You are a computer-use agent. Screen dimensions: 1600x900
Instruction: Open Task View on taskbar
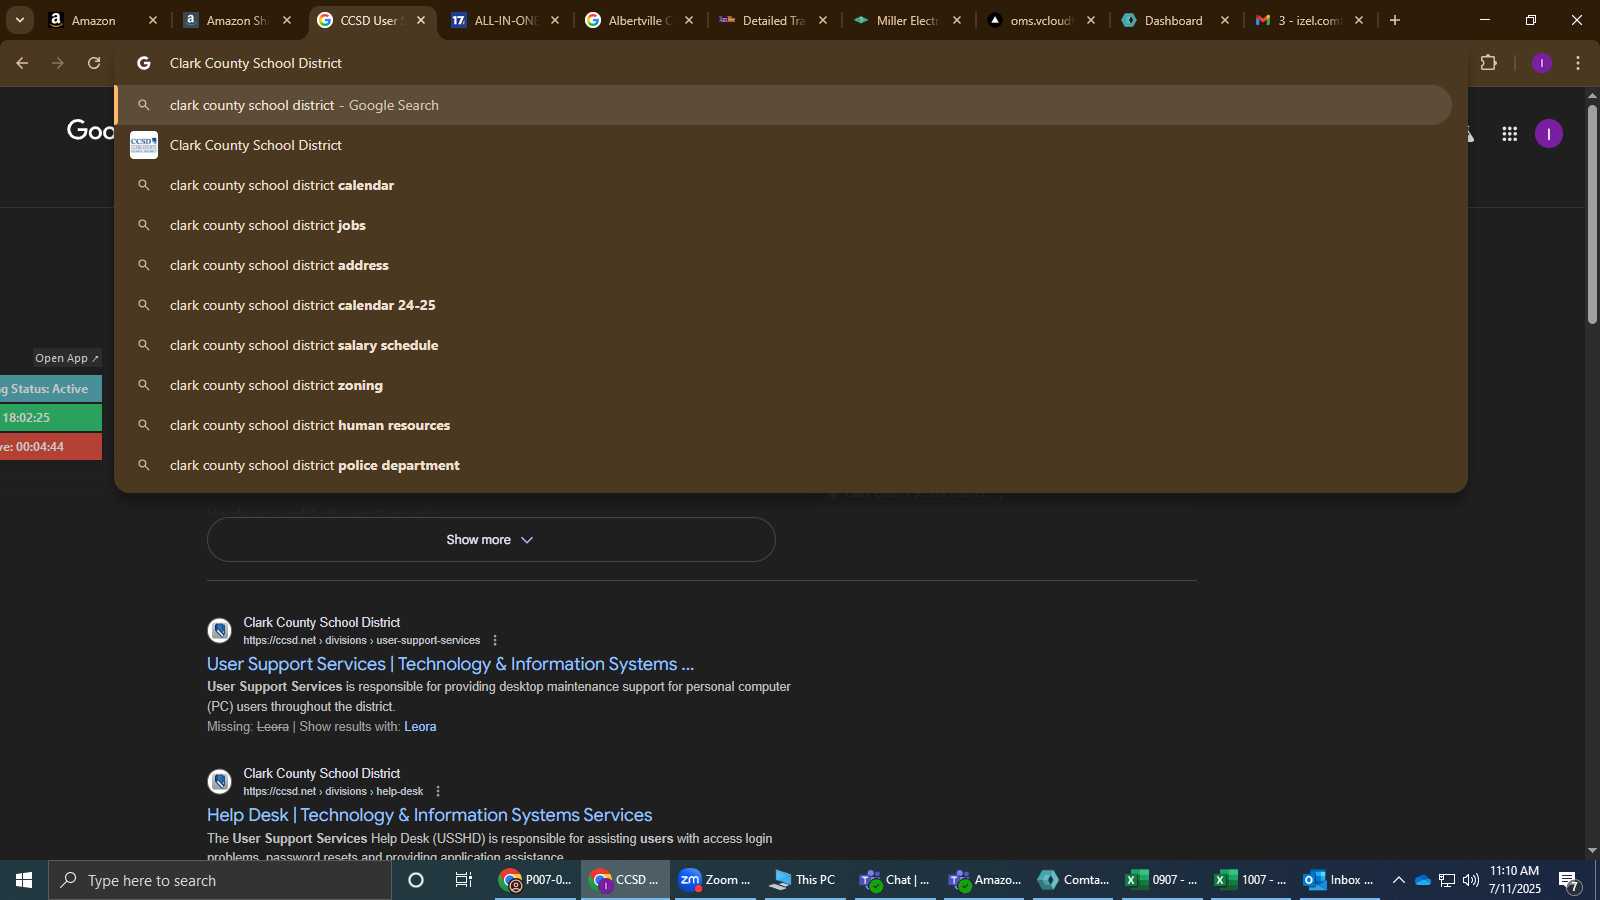[x=464, y=880]
